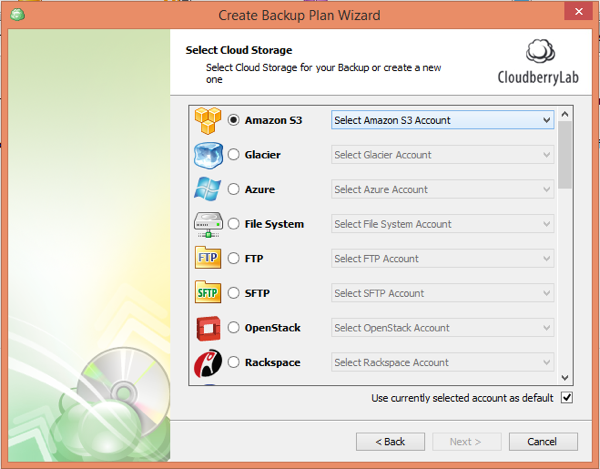The image size is (600, 469).
Task: Click the Amazon S3 label text
Action: [273, 121]
